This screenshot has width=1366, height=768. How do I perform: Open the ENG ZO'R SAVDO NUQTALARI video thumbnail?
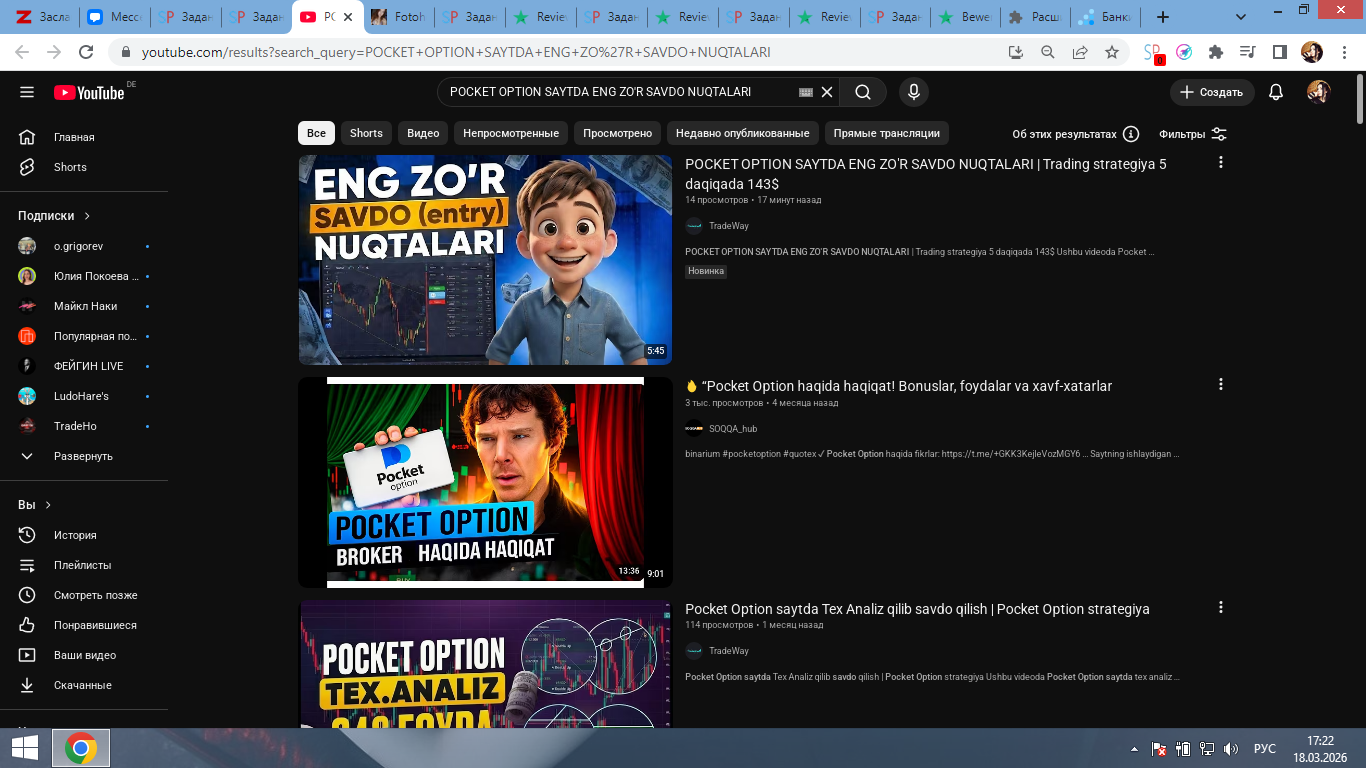coord(485,260)
